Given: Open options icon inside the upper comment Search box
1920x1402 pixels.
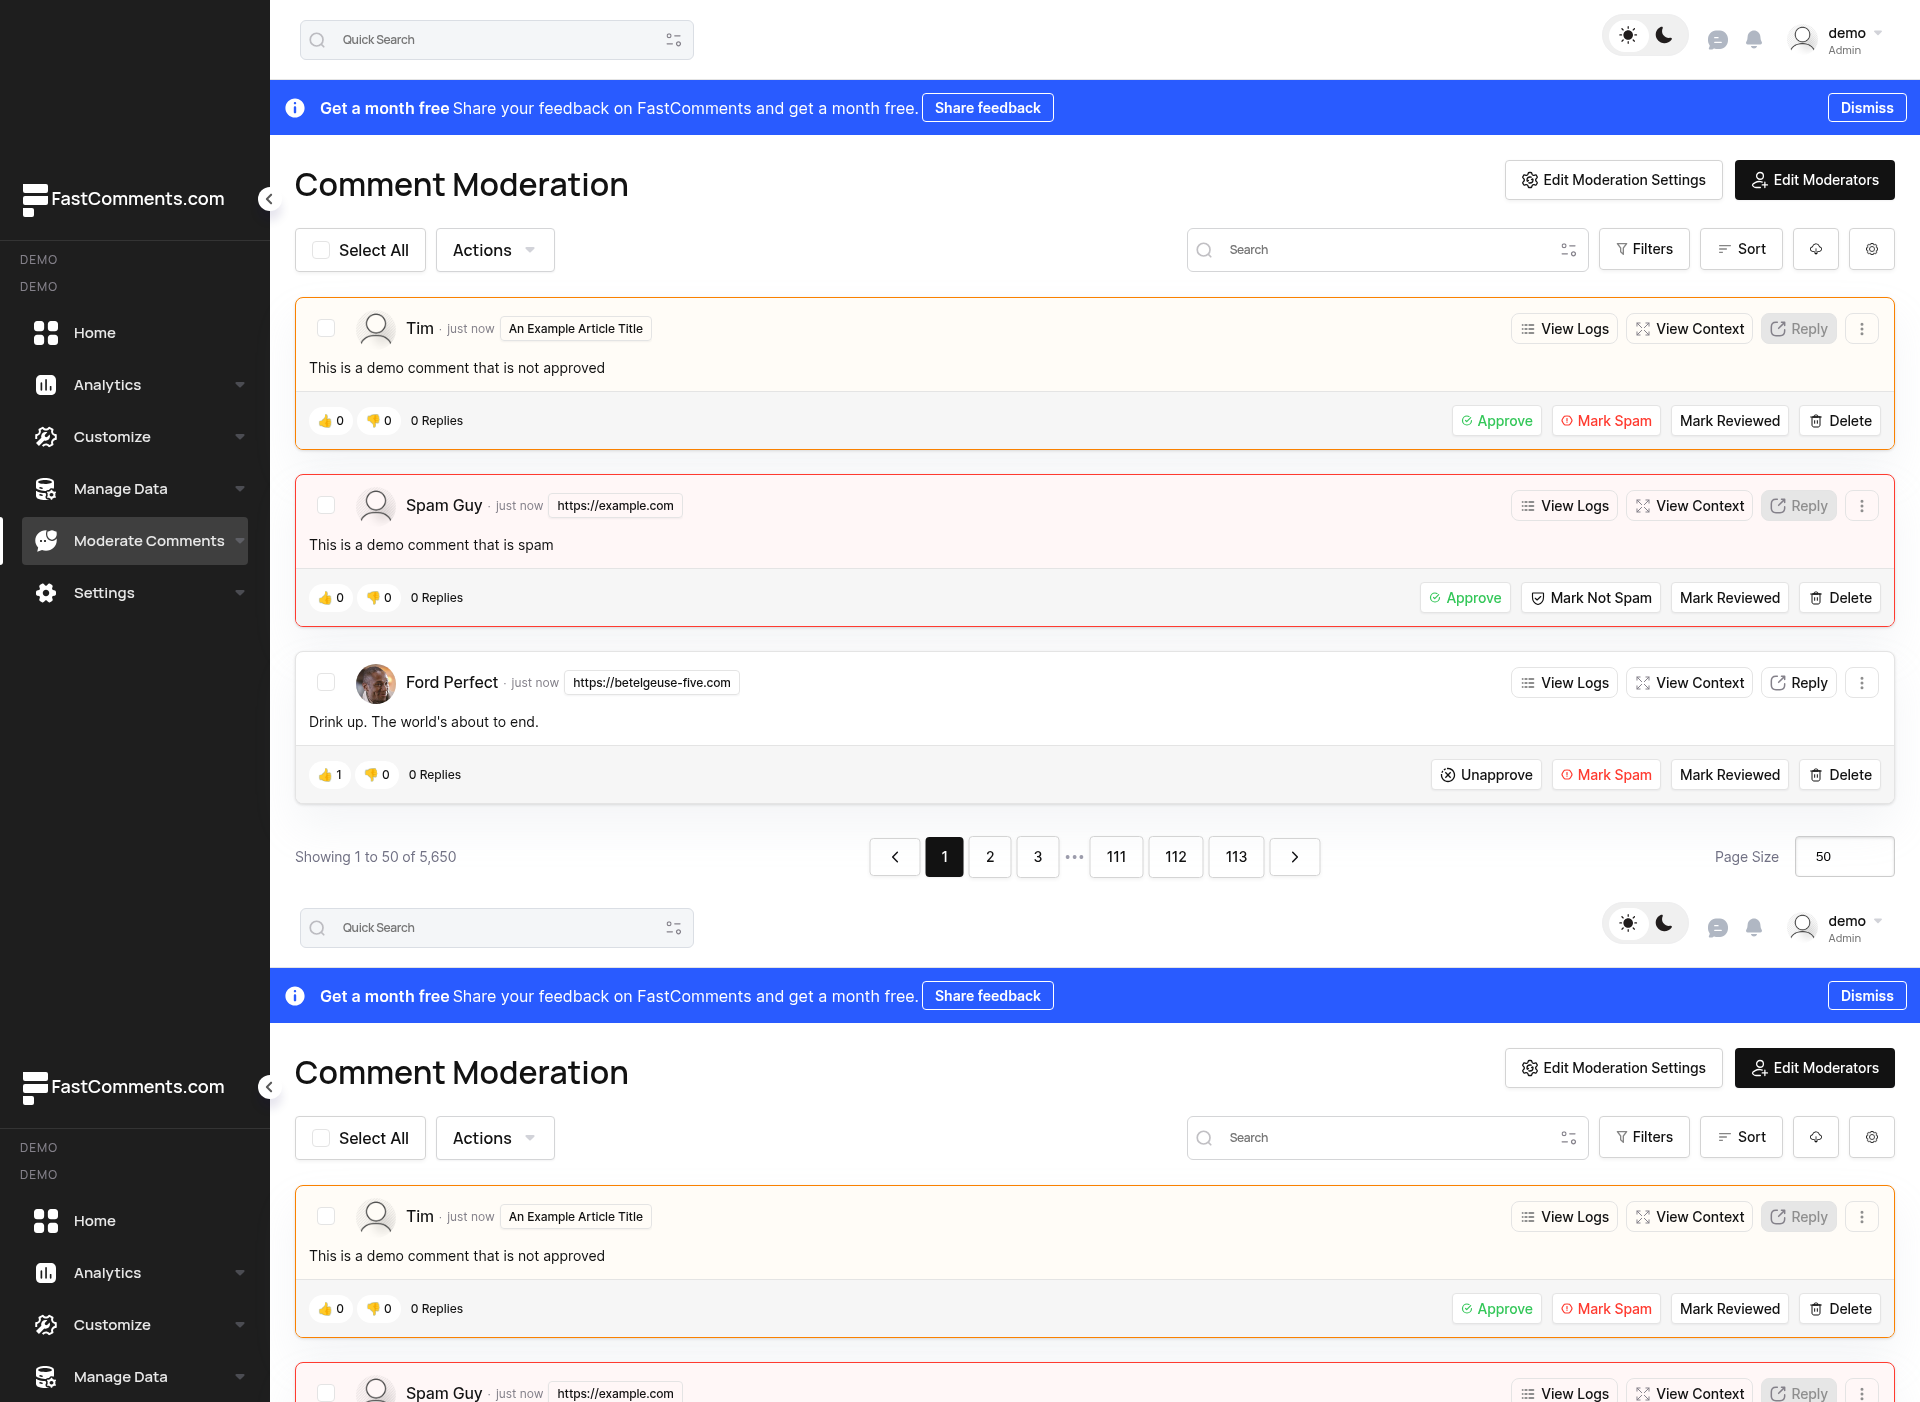Looking at the screenshot, I should coord(1569,250).
